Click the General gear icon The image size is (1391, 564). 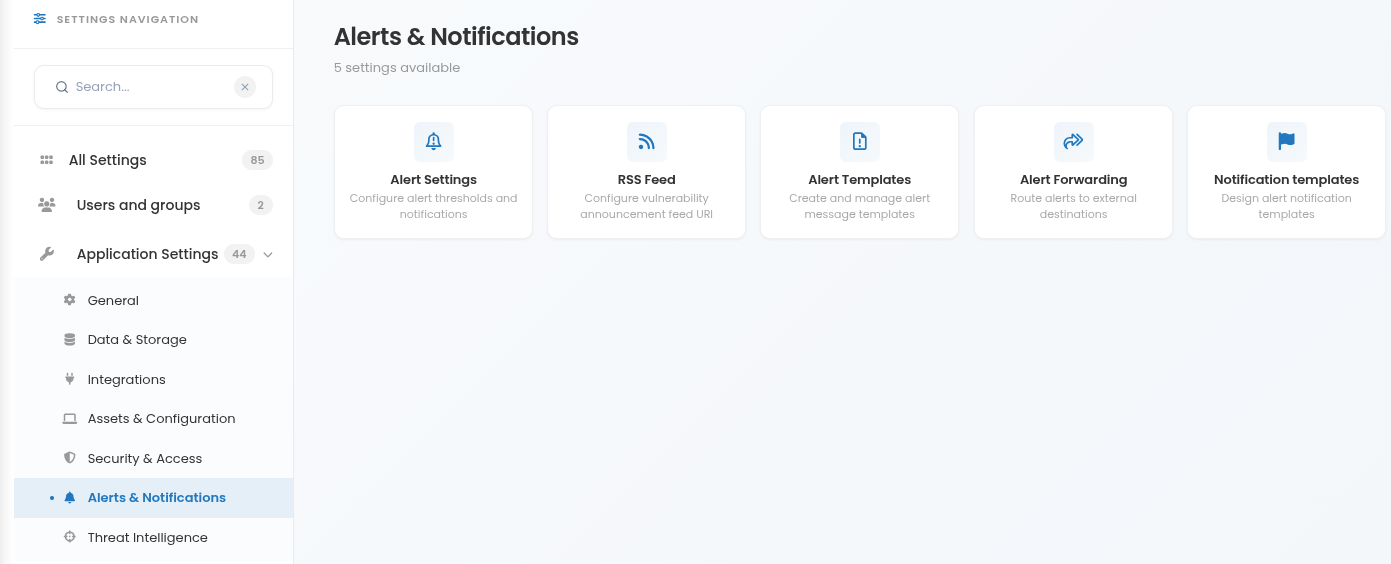click(69, 300)
